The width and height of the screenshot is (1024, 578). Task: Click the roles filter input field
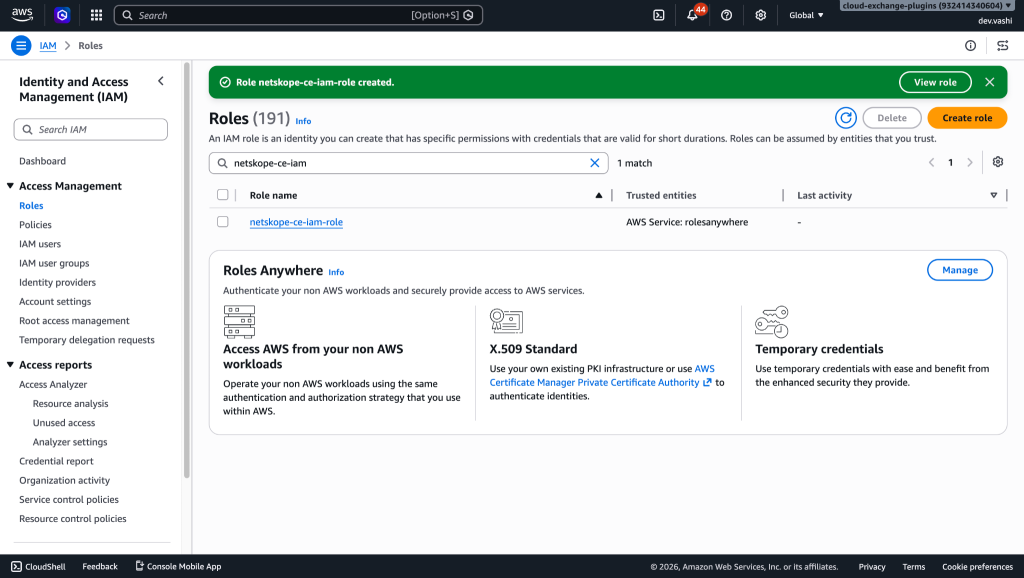[x=408, y=163]
